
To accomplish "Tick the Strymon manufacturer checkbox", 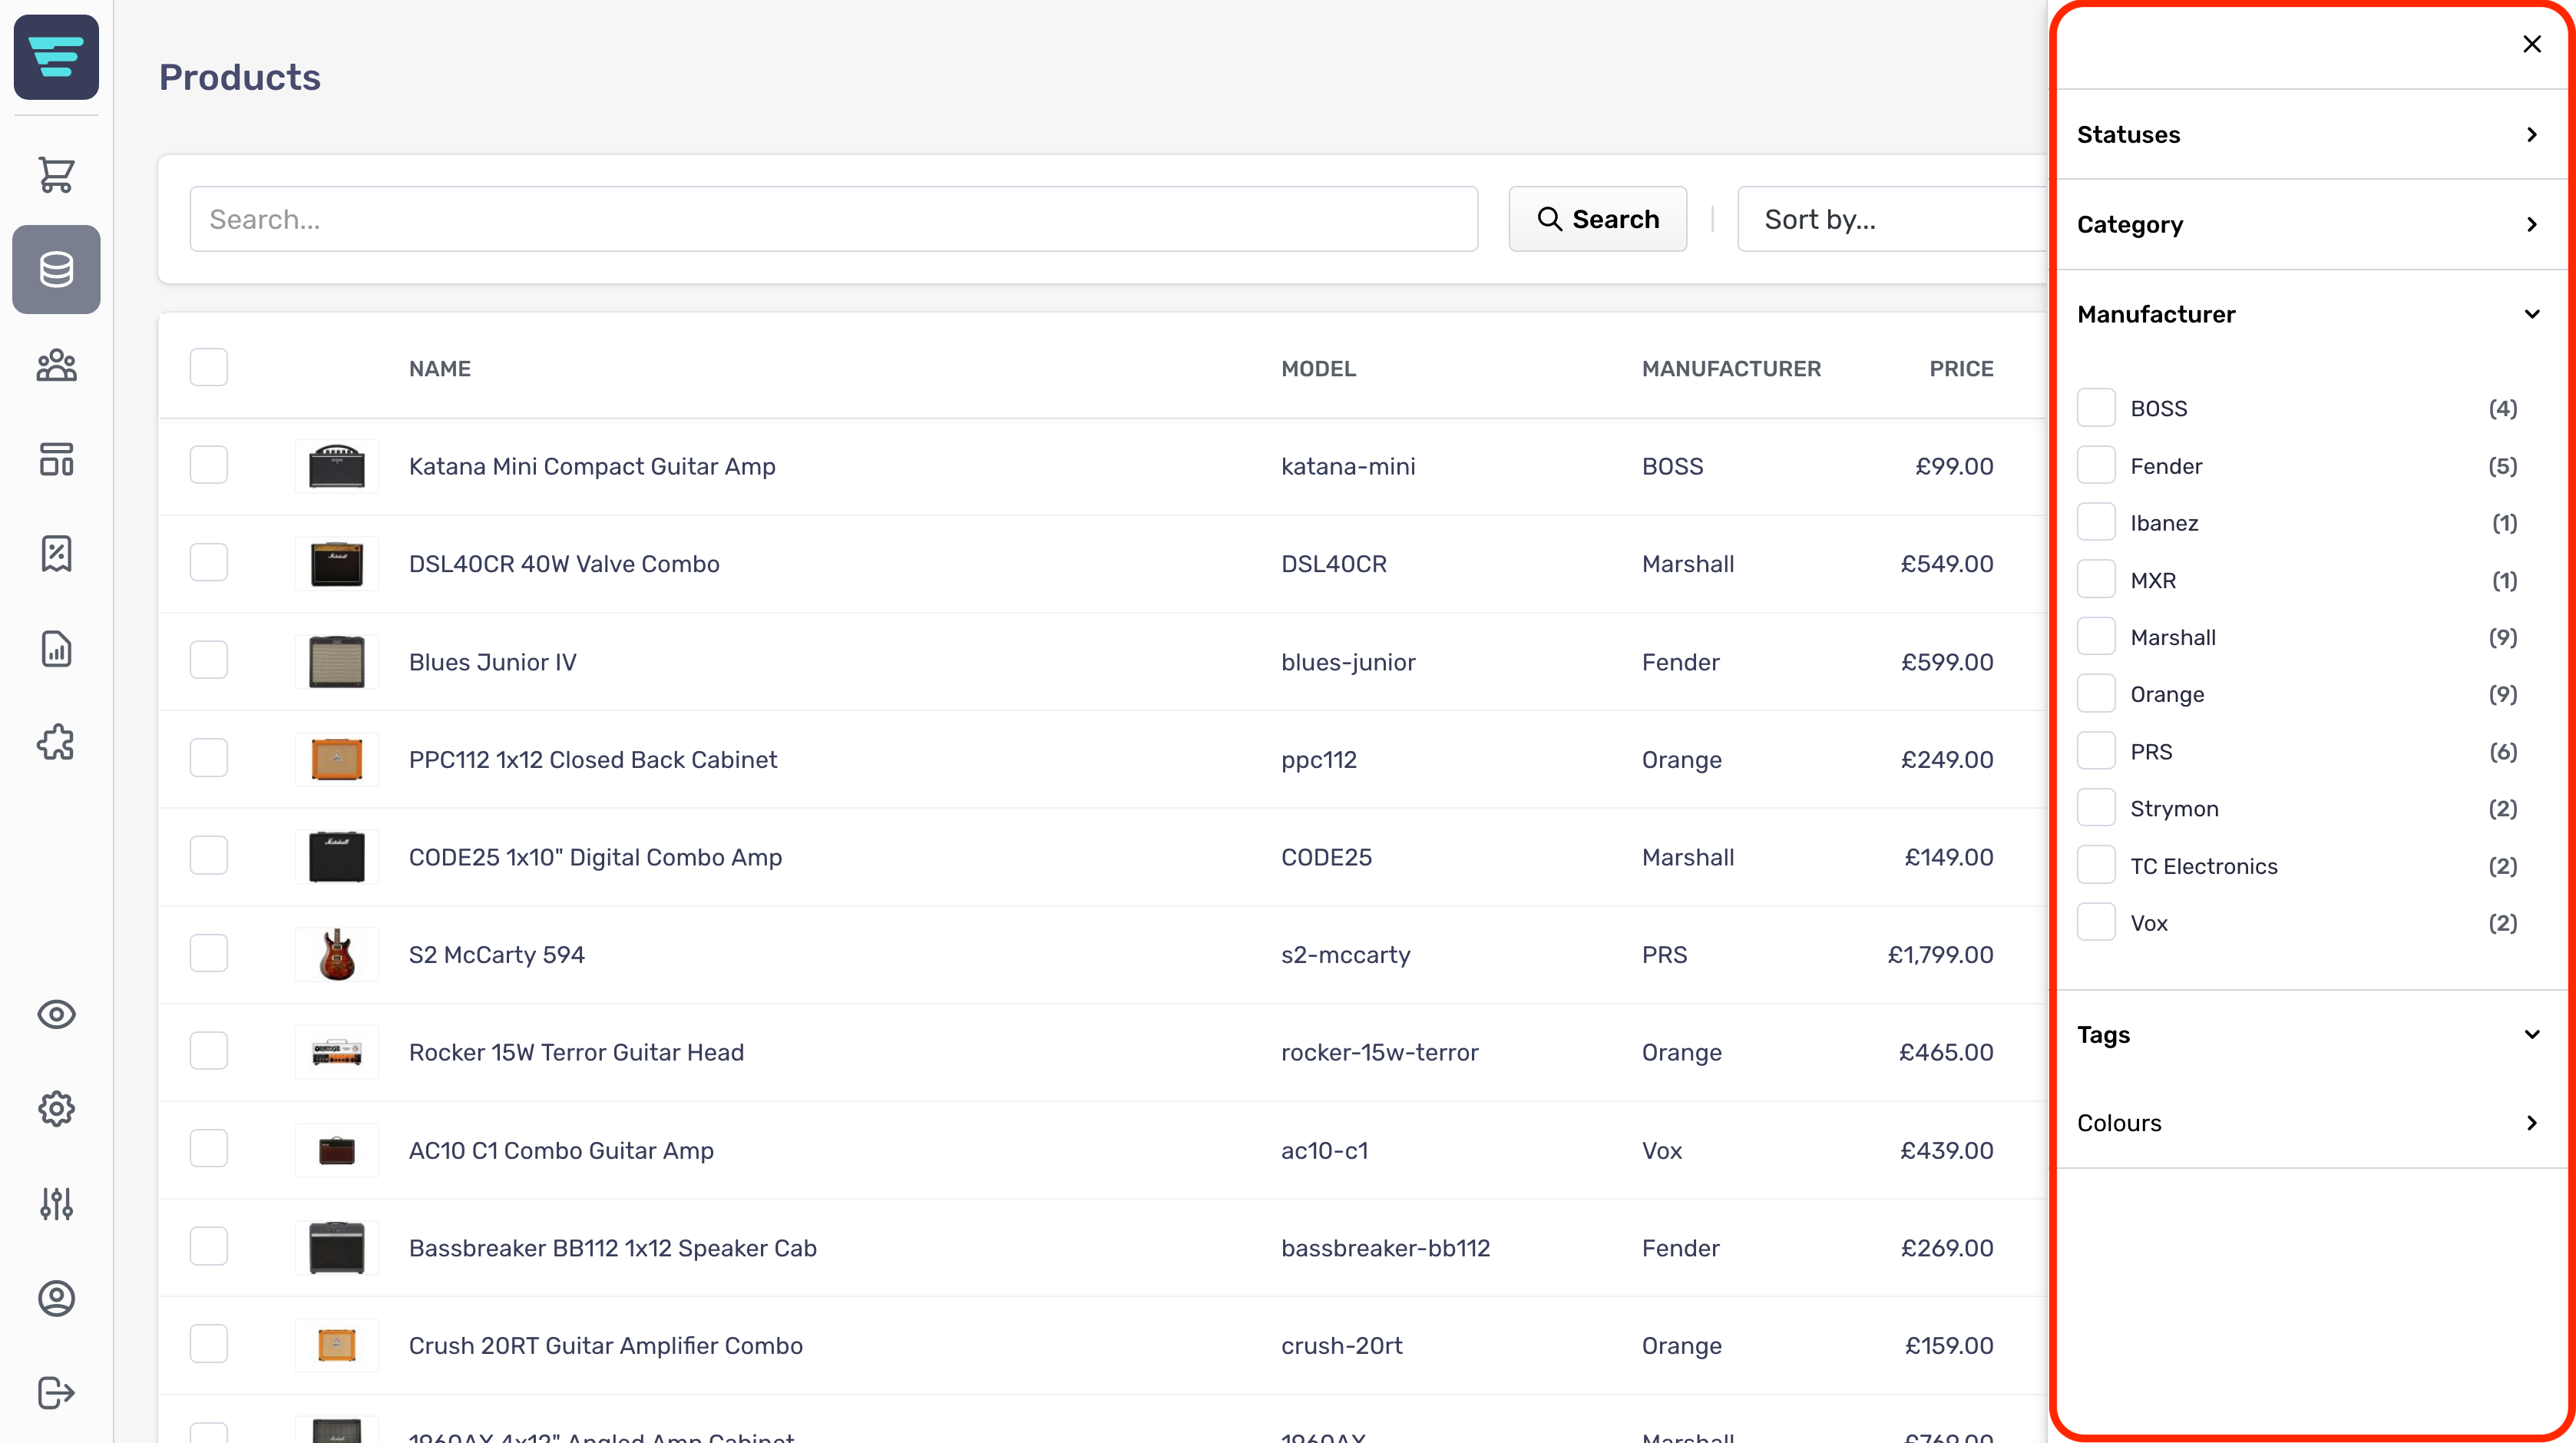I will point(2095,808).
